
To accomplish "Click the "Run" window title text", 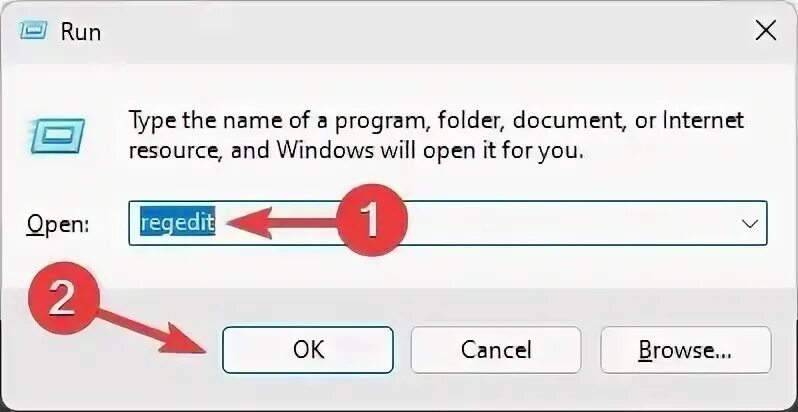I will pos(80,32).
